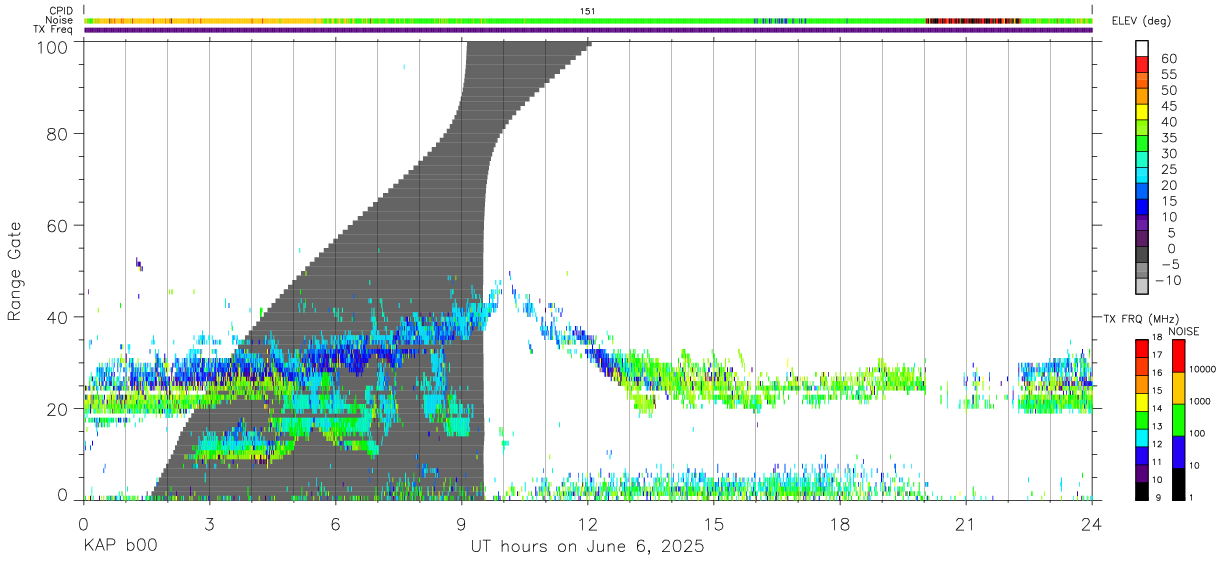Click the 15 hour tick on the UT axis
Screen dimensions: 1228x567
(x=714, y=523)
